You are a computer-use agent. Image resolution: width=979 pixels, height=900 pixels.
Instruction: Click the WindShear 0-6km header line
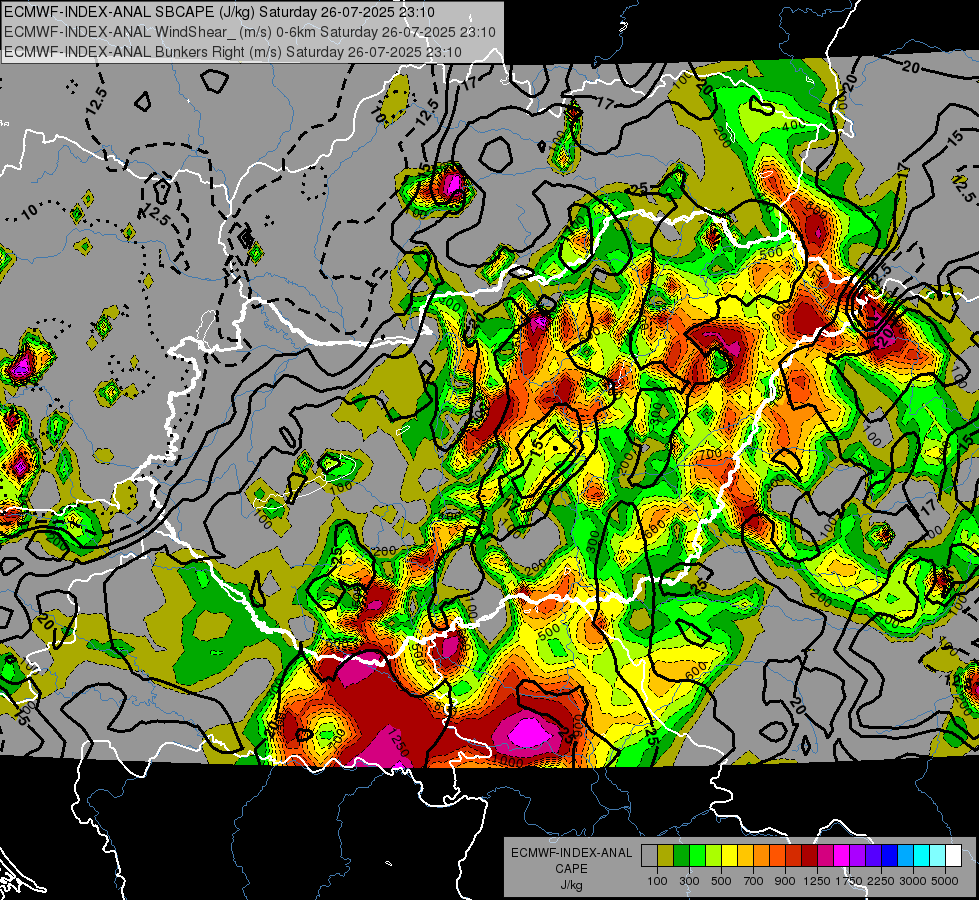(250, 32)
